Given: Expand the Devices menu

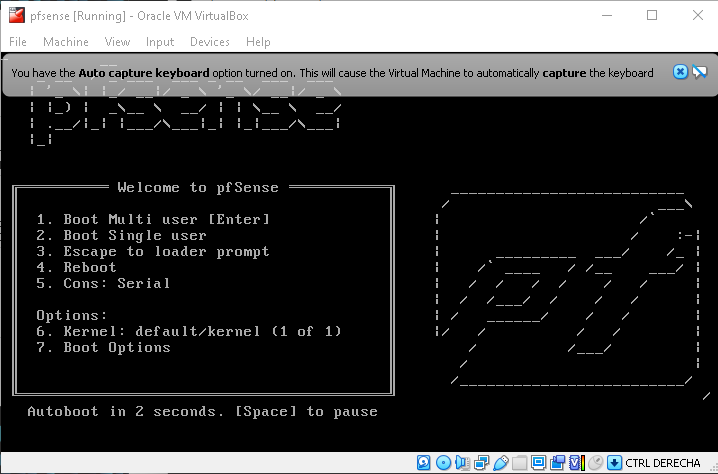Looking at the screenshot, I should point(209,42).
